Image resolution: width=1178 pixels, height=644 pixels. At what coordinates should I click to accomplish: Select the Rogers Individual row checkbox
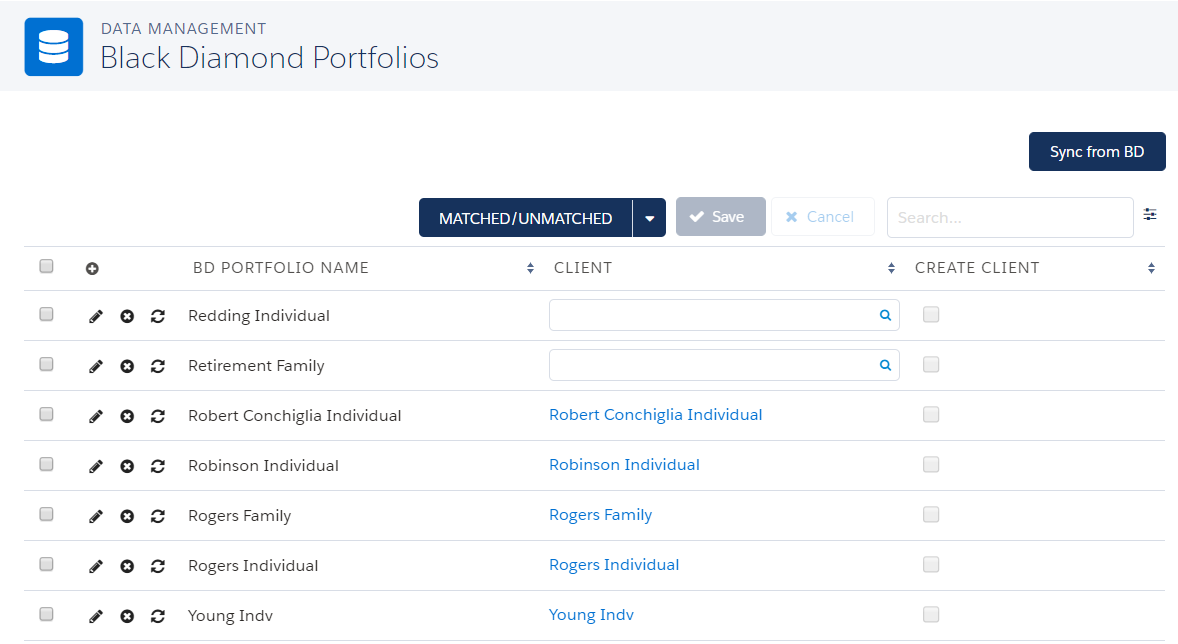(x=47, y=564)
